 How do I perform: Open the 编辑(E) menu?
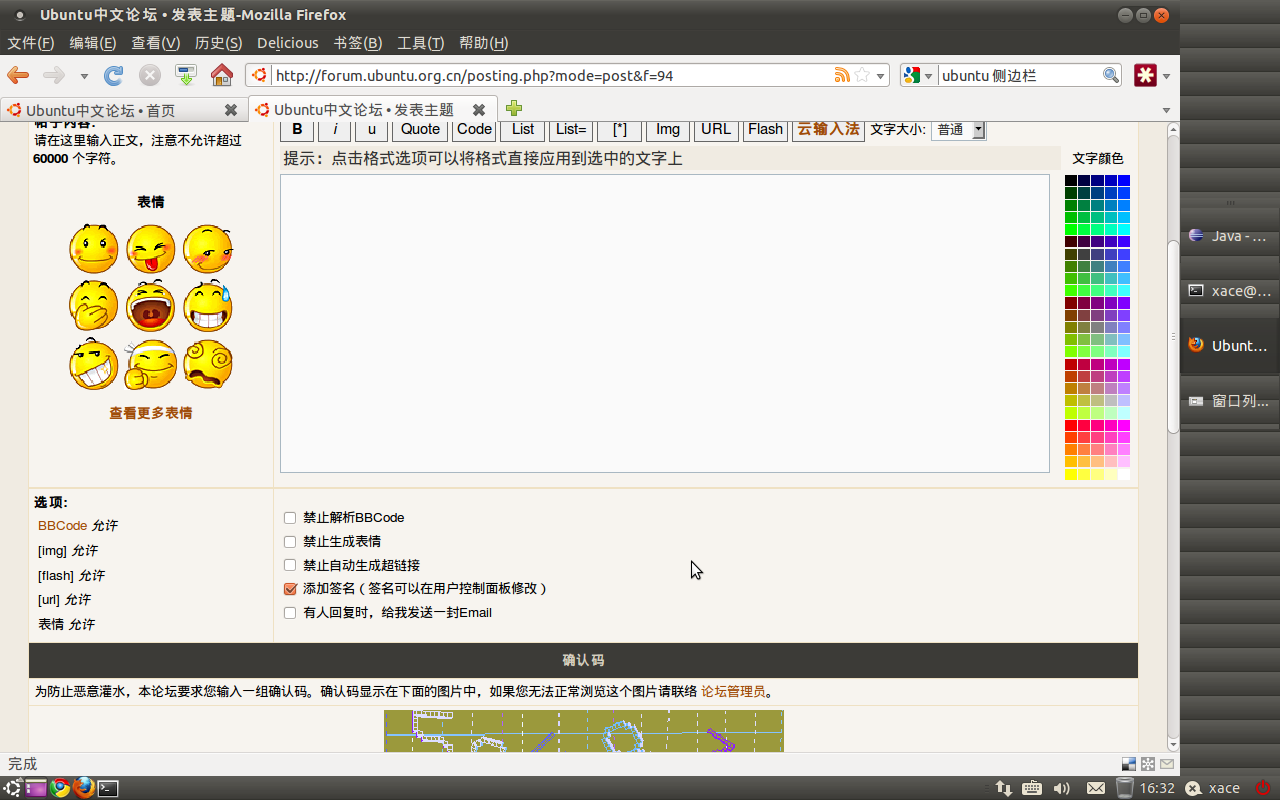click(93, 43)
